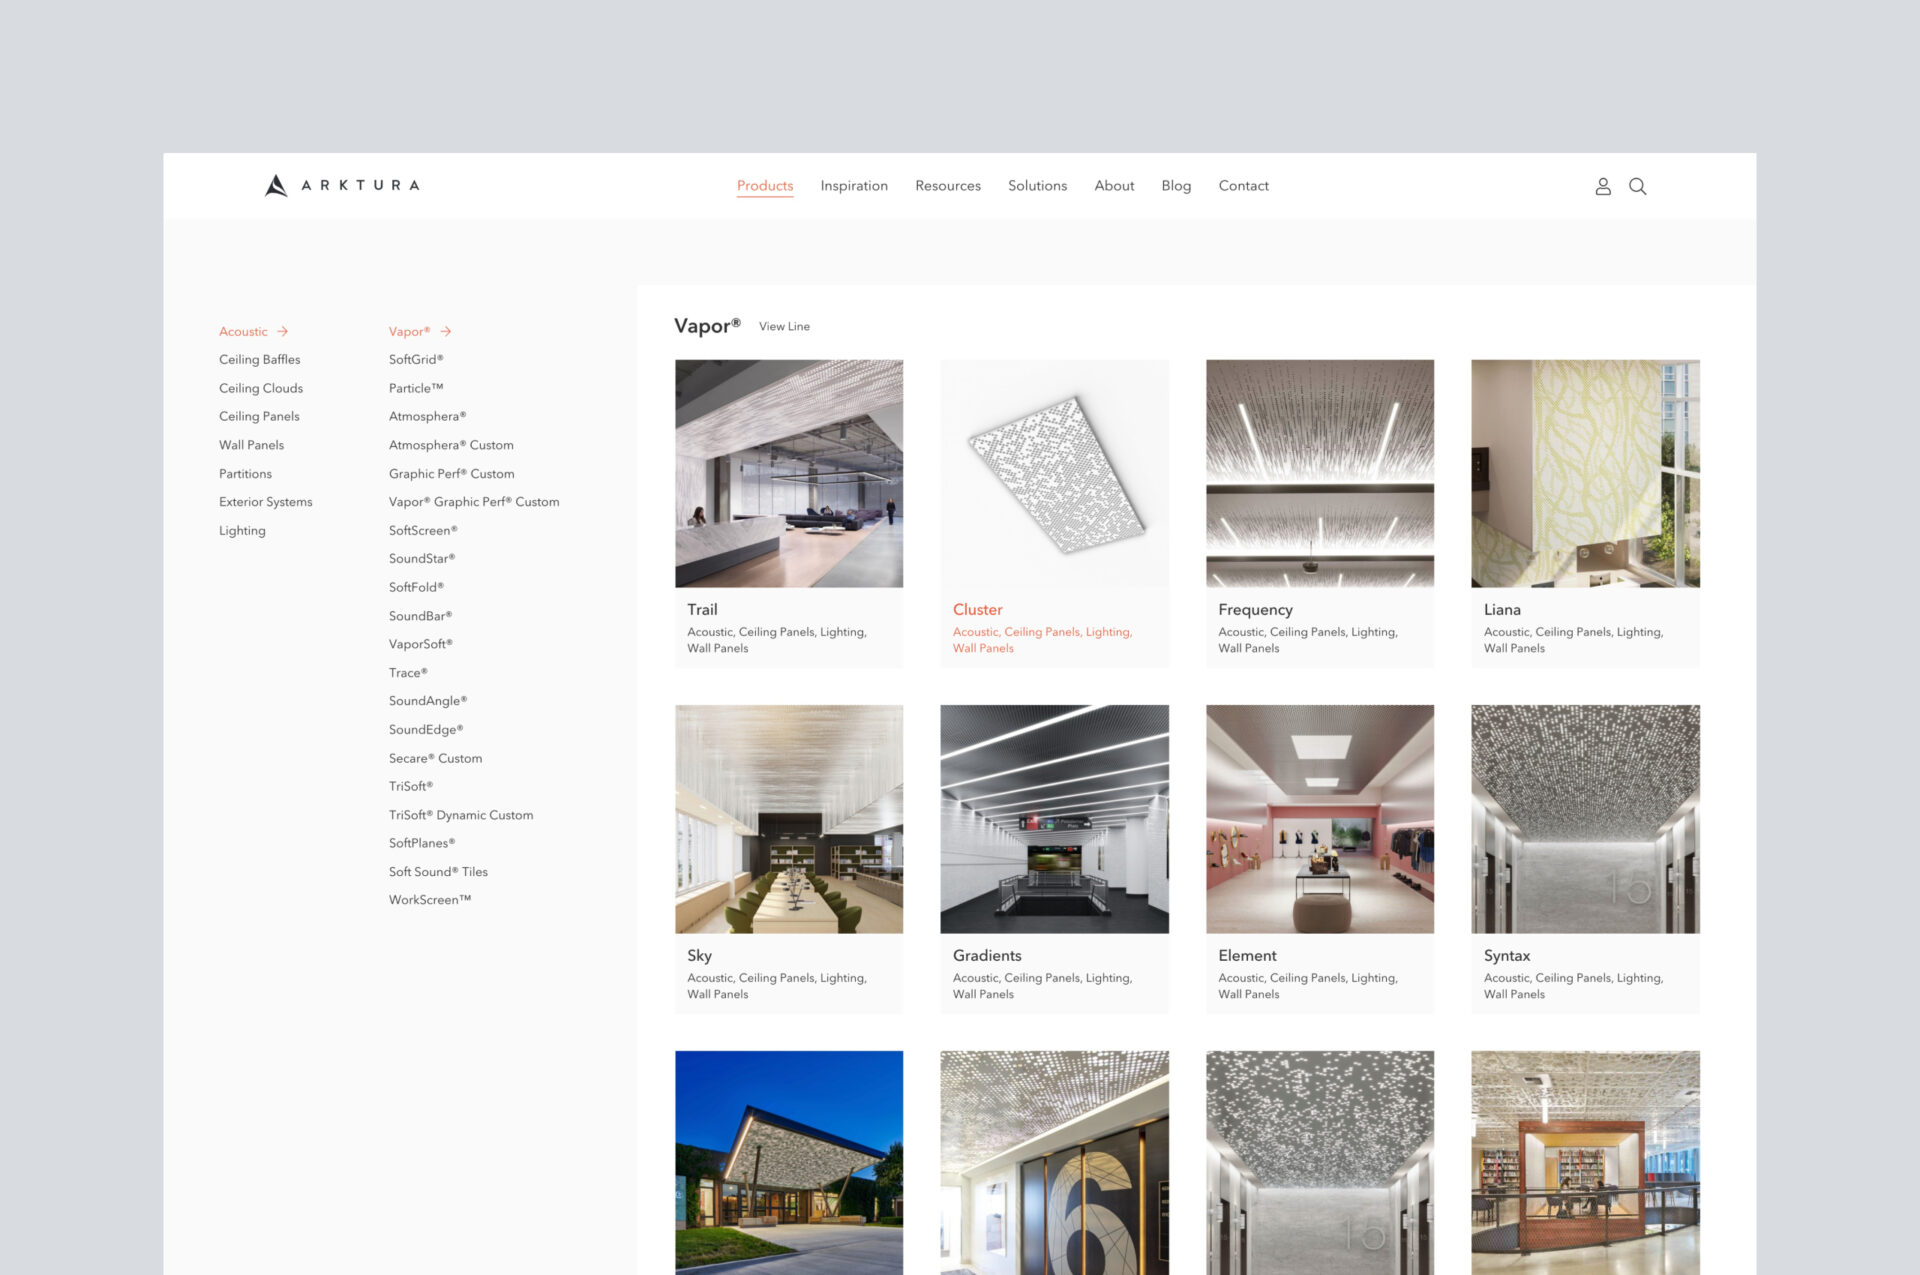Choose the TriSoft® product line
1920x1275 pixels.
pyautogui.click(x=411, y=787)
